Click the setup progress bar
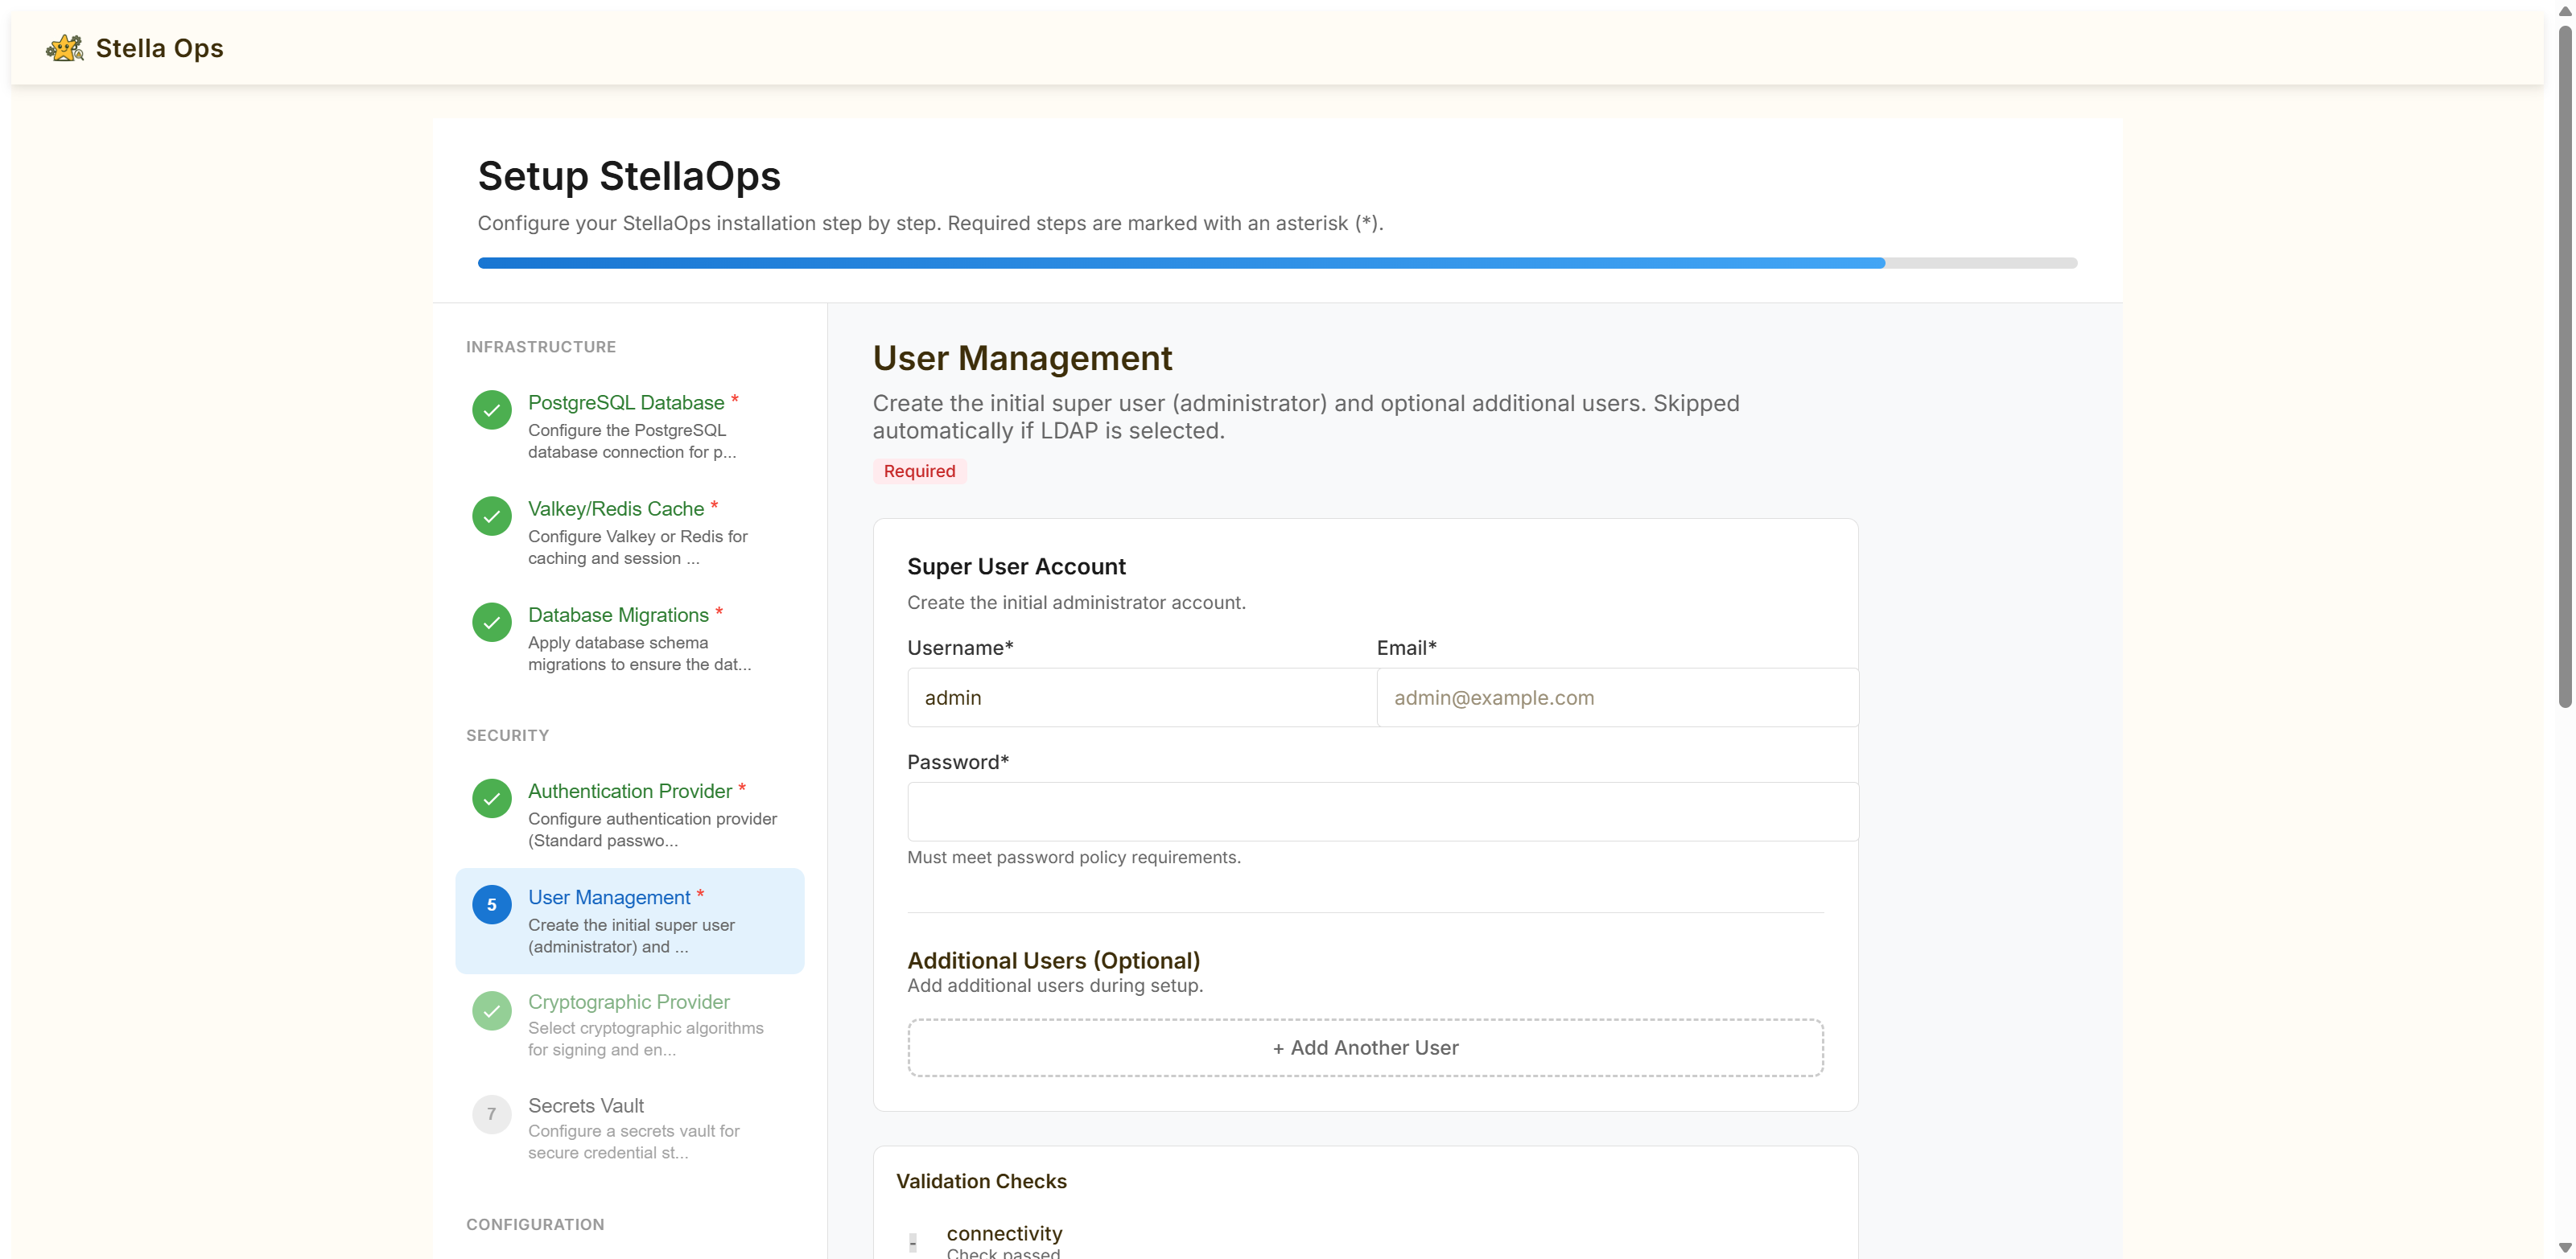 click(1276, 263)
